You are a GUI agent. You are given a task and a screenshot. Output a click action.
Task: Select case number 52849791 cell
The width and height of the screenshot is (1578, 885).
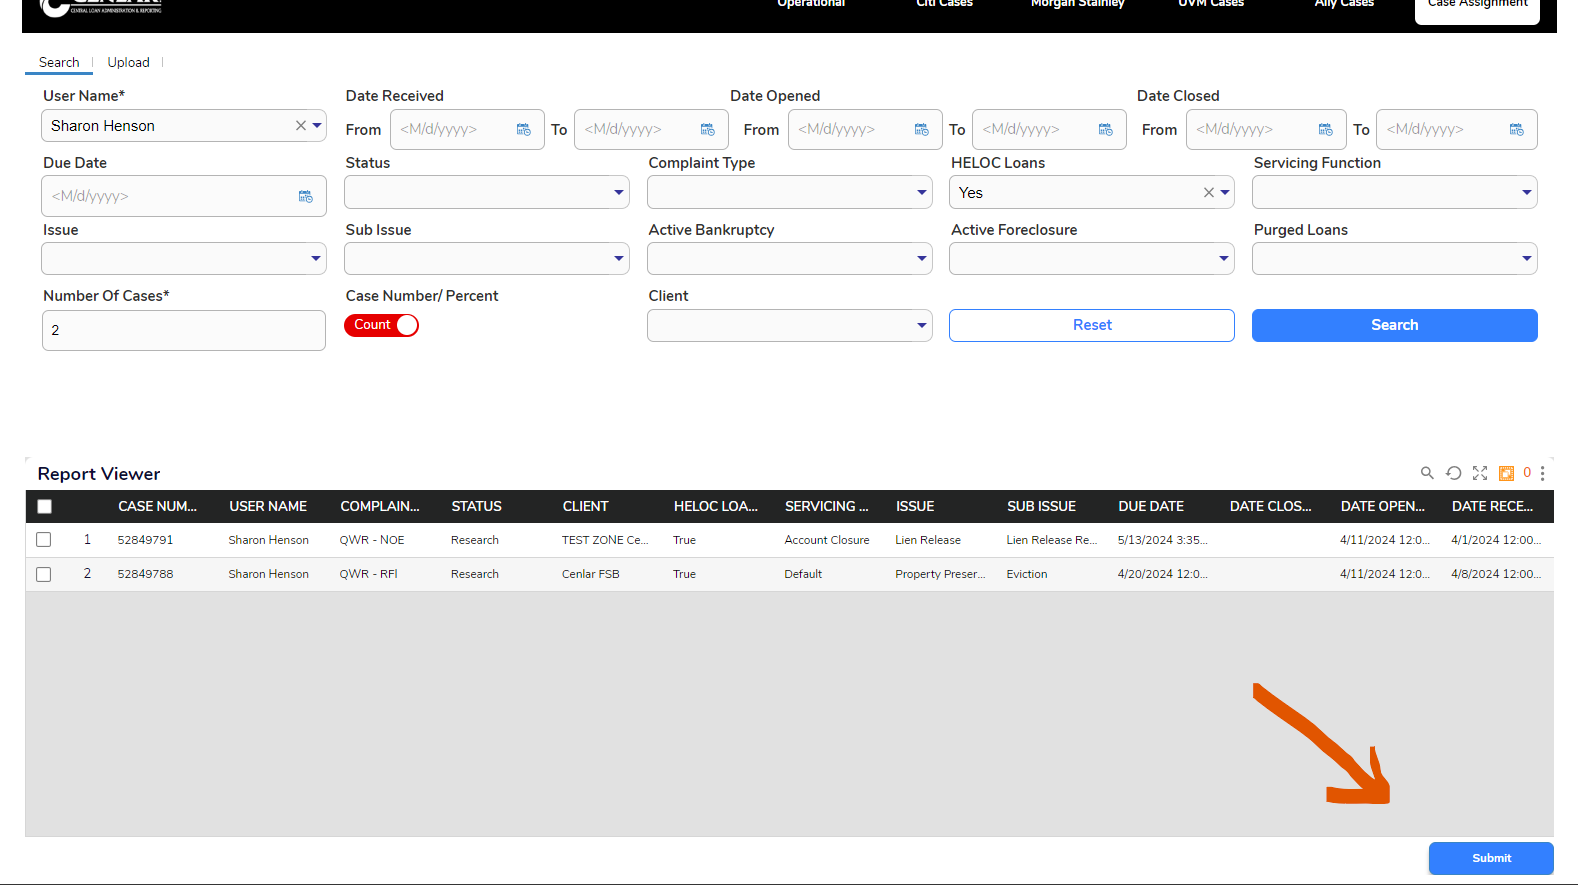[145, 540]
